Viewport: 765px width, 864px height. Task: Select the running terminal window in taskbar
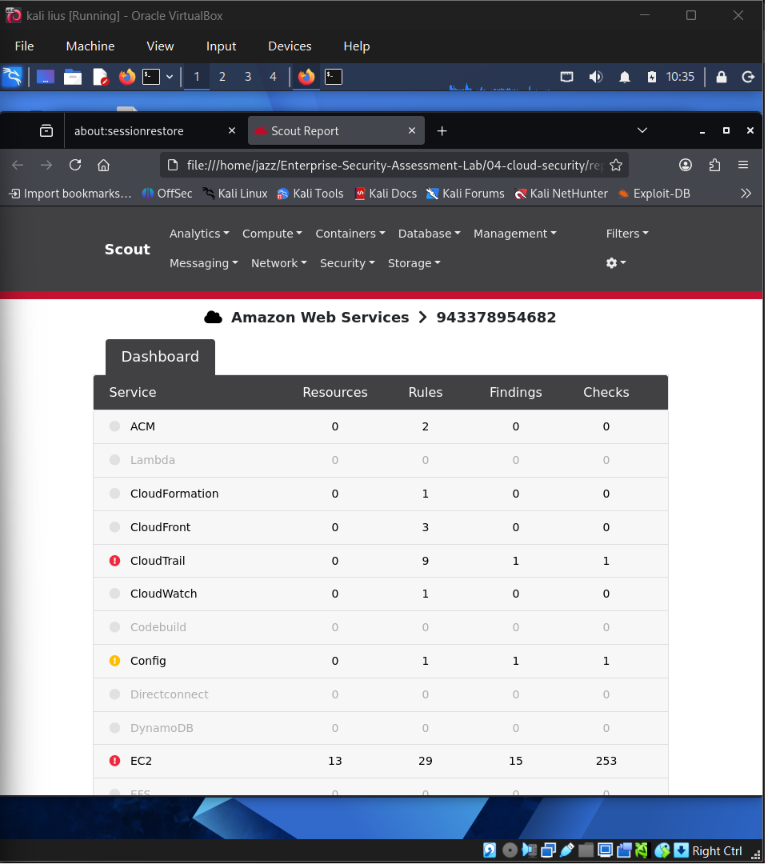click(333, 77)
